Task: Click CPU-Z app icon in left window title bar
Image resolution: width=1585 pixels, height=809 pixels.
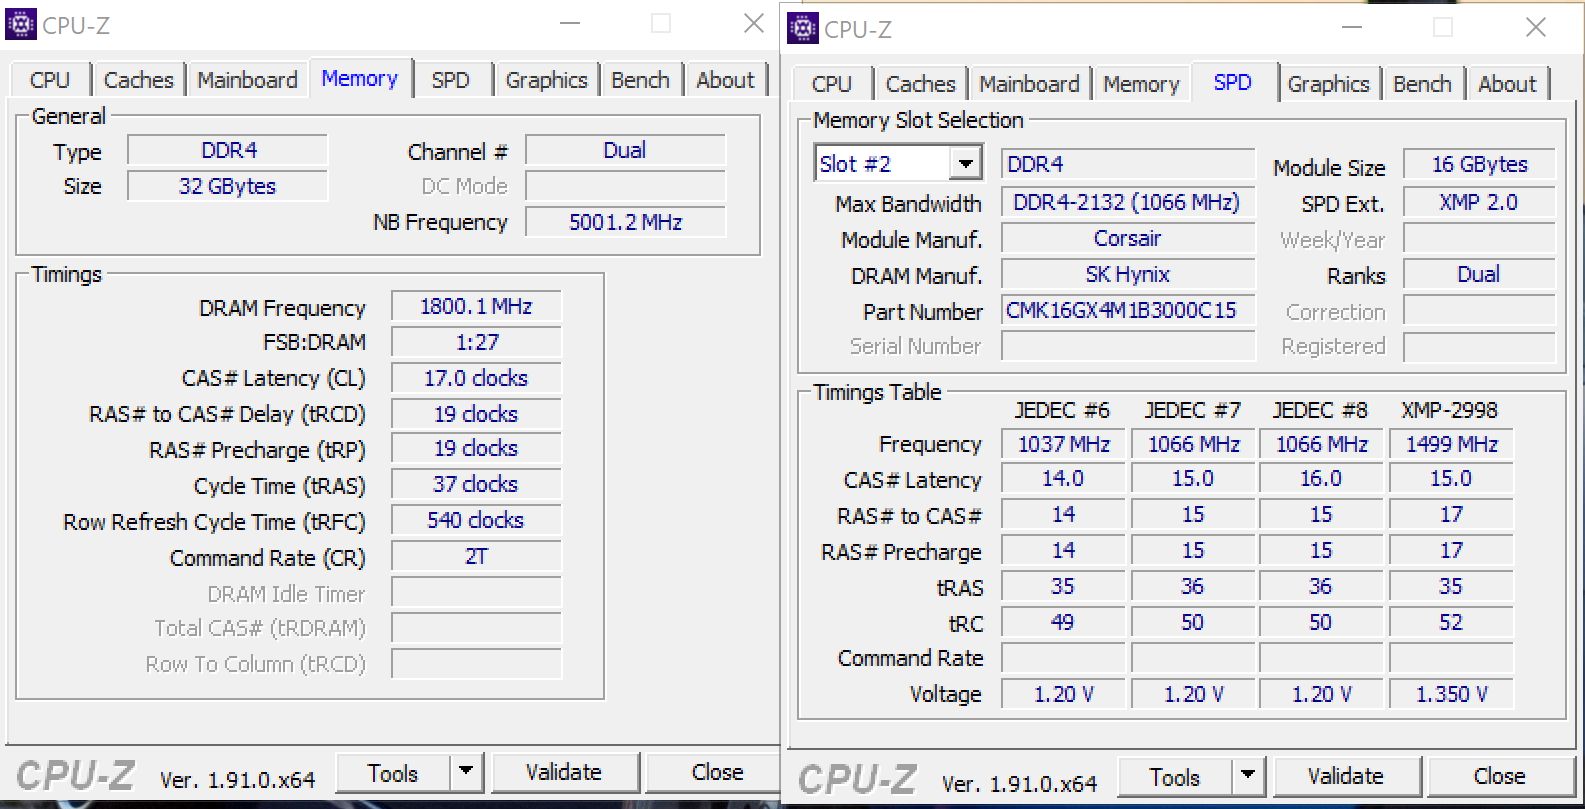Action: [20, 24]
